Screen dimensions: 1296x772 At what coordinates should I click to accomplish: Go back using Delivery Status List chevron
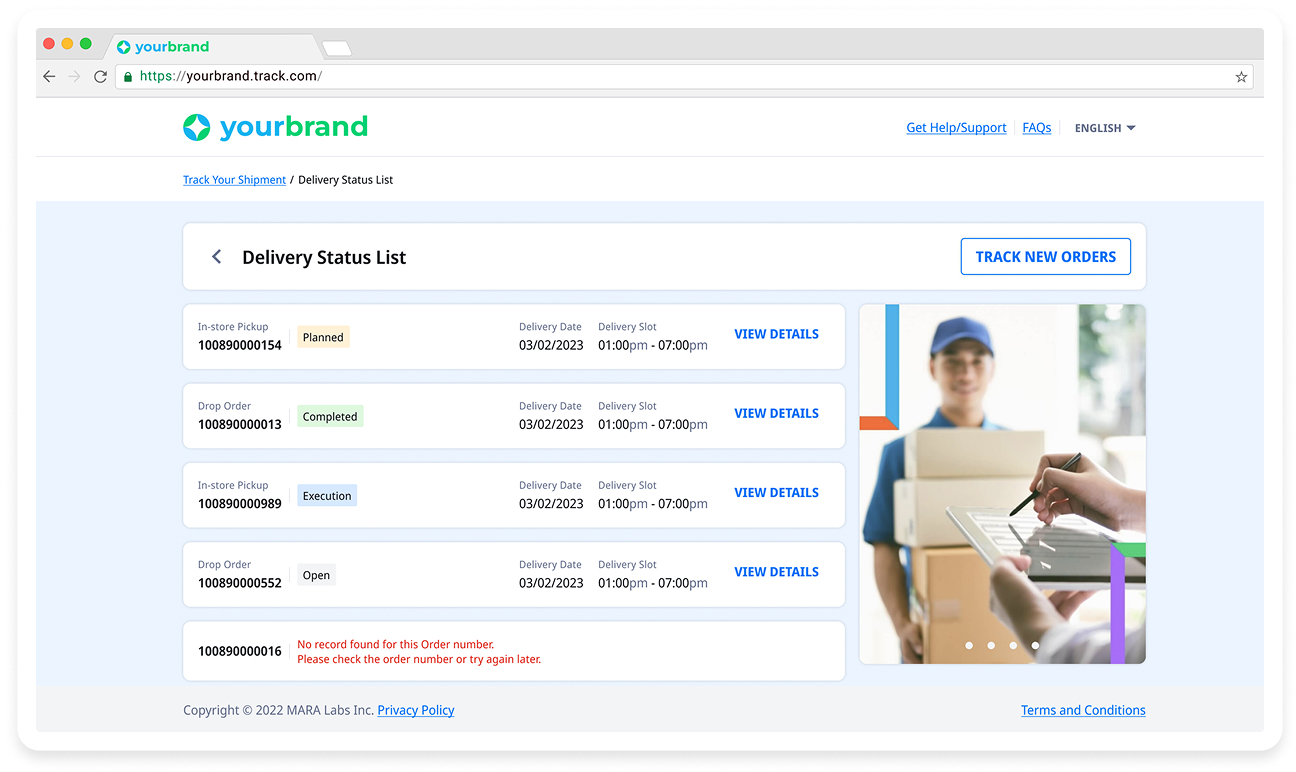[x=216, y=257]
